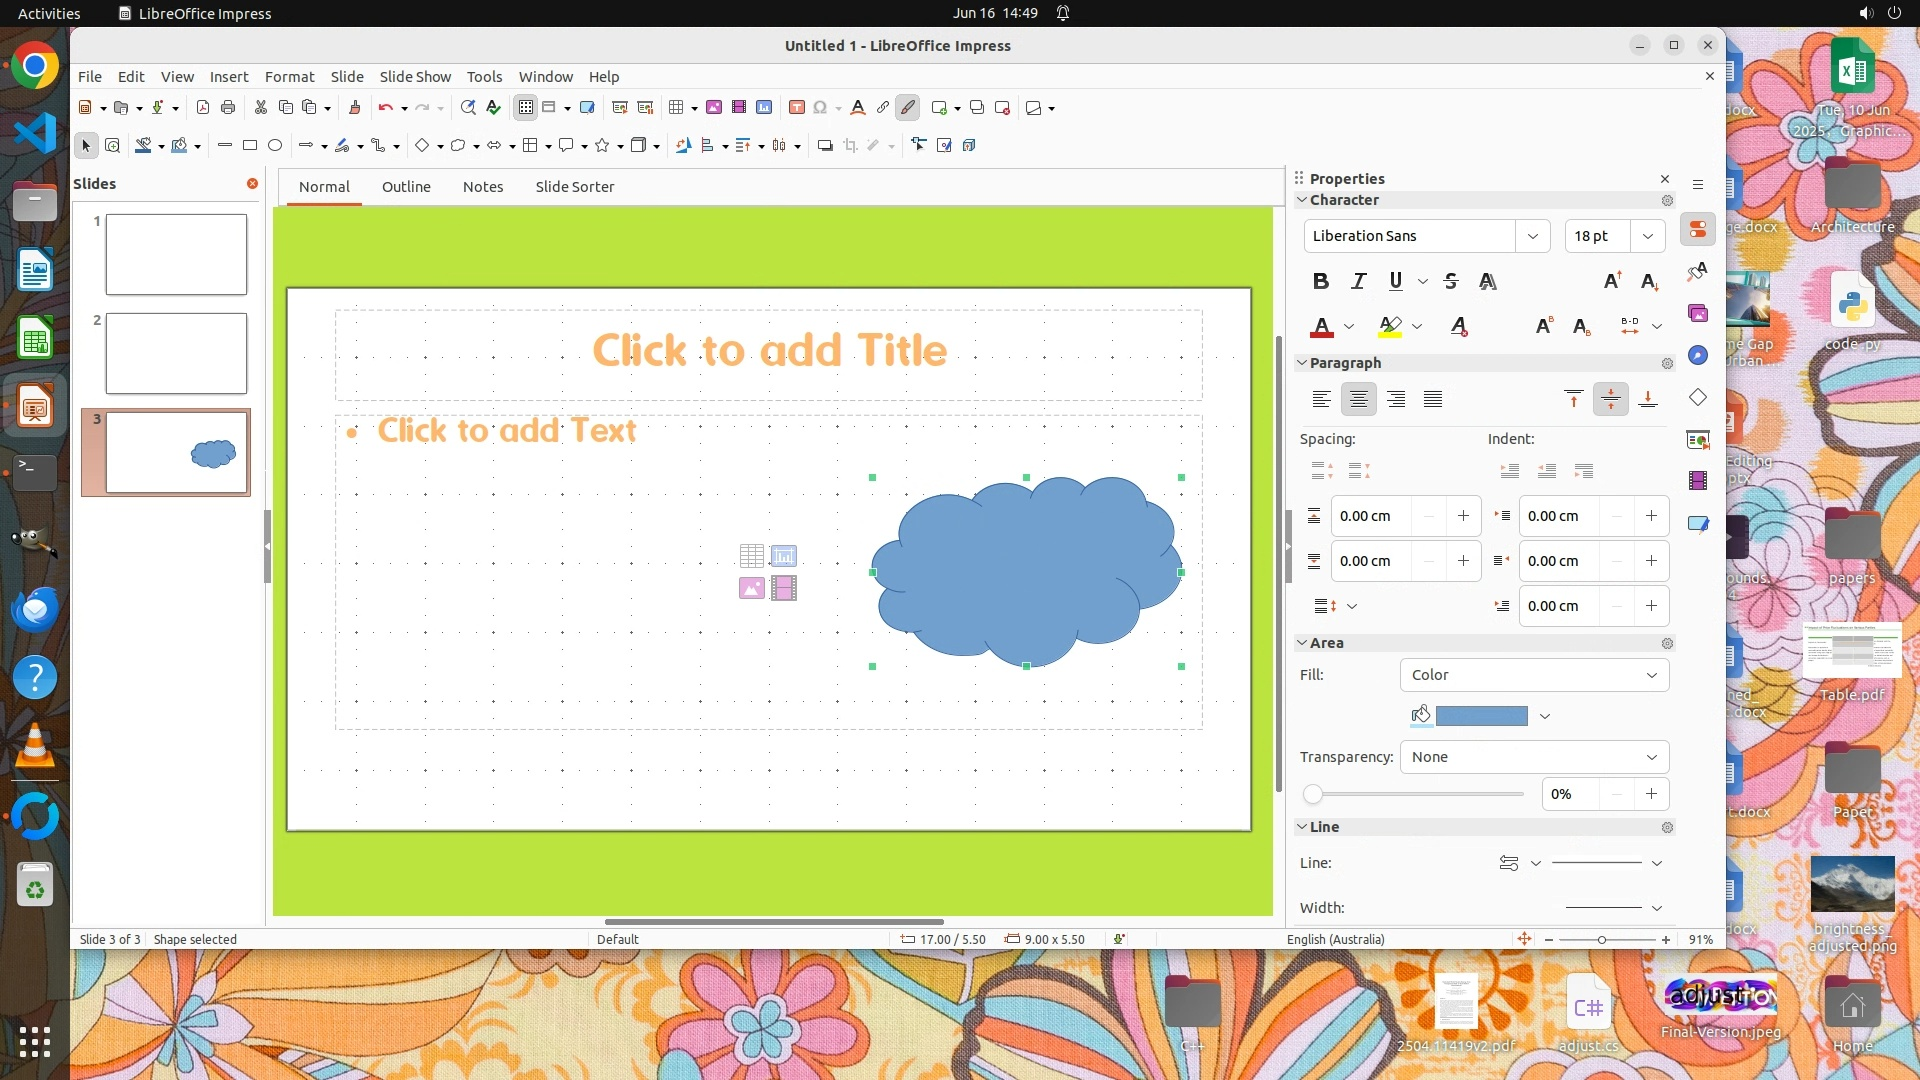The height and width of the screenshot is (1080, 1920).
Task: Click the Insert Text Box icon
Action: (797, 108)
